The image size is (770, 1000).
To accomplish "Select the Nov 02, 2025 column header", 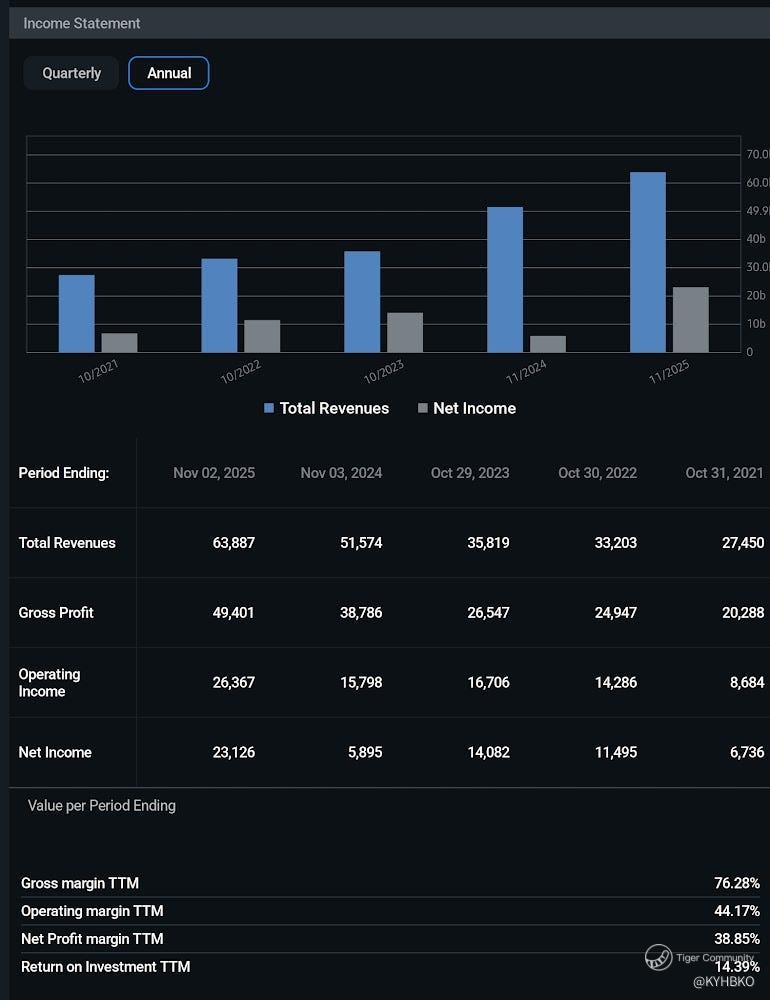I will tap(214, 473).
